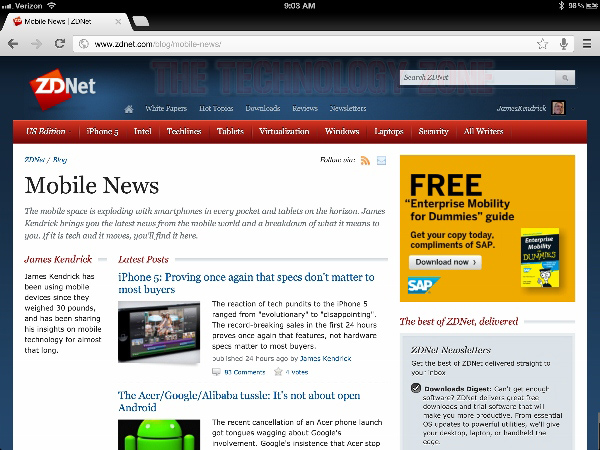
Task: Open the Downloads nav link
Action: [263, 108]
